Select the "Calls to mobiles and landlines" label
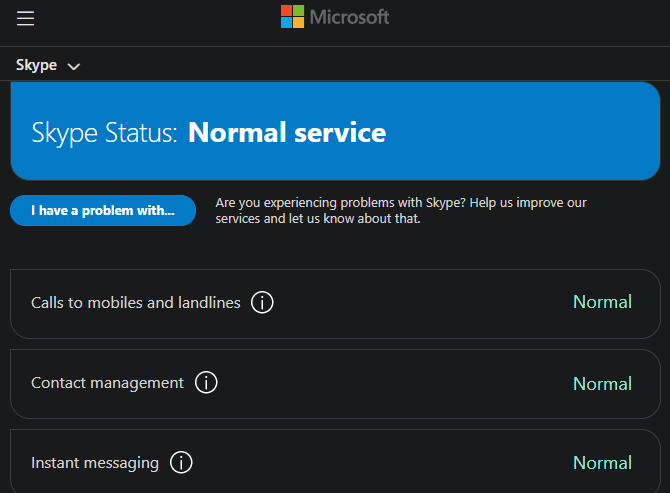The height and width of the screenshot is (493, 670). pyautogui.click(x=136, y=302)
